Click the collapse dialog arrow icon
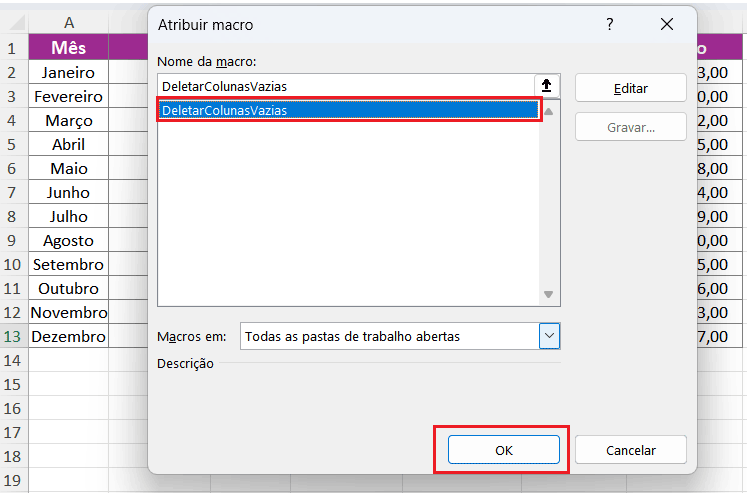Viewport: 747px width, 493px height. point(547,86)
